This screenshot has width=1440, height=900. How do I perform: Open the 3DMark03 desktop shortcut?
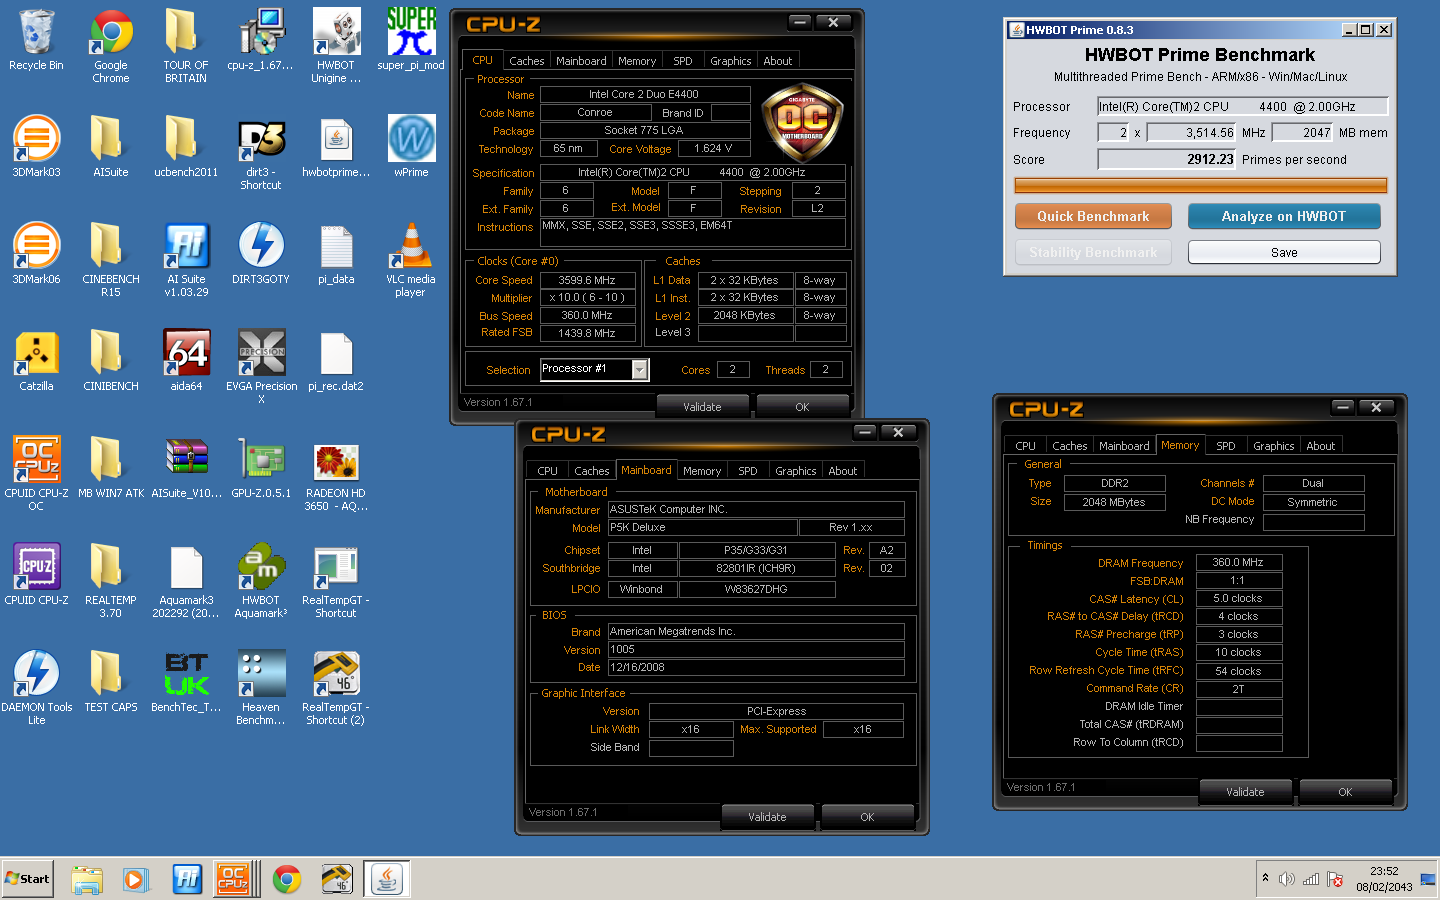click(x=36, y=146)
